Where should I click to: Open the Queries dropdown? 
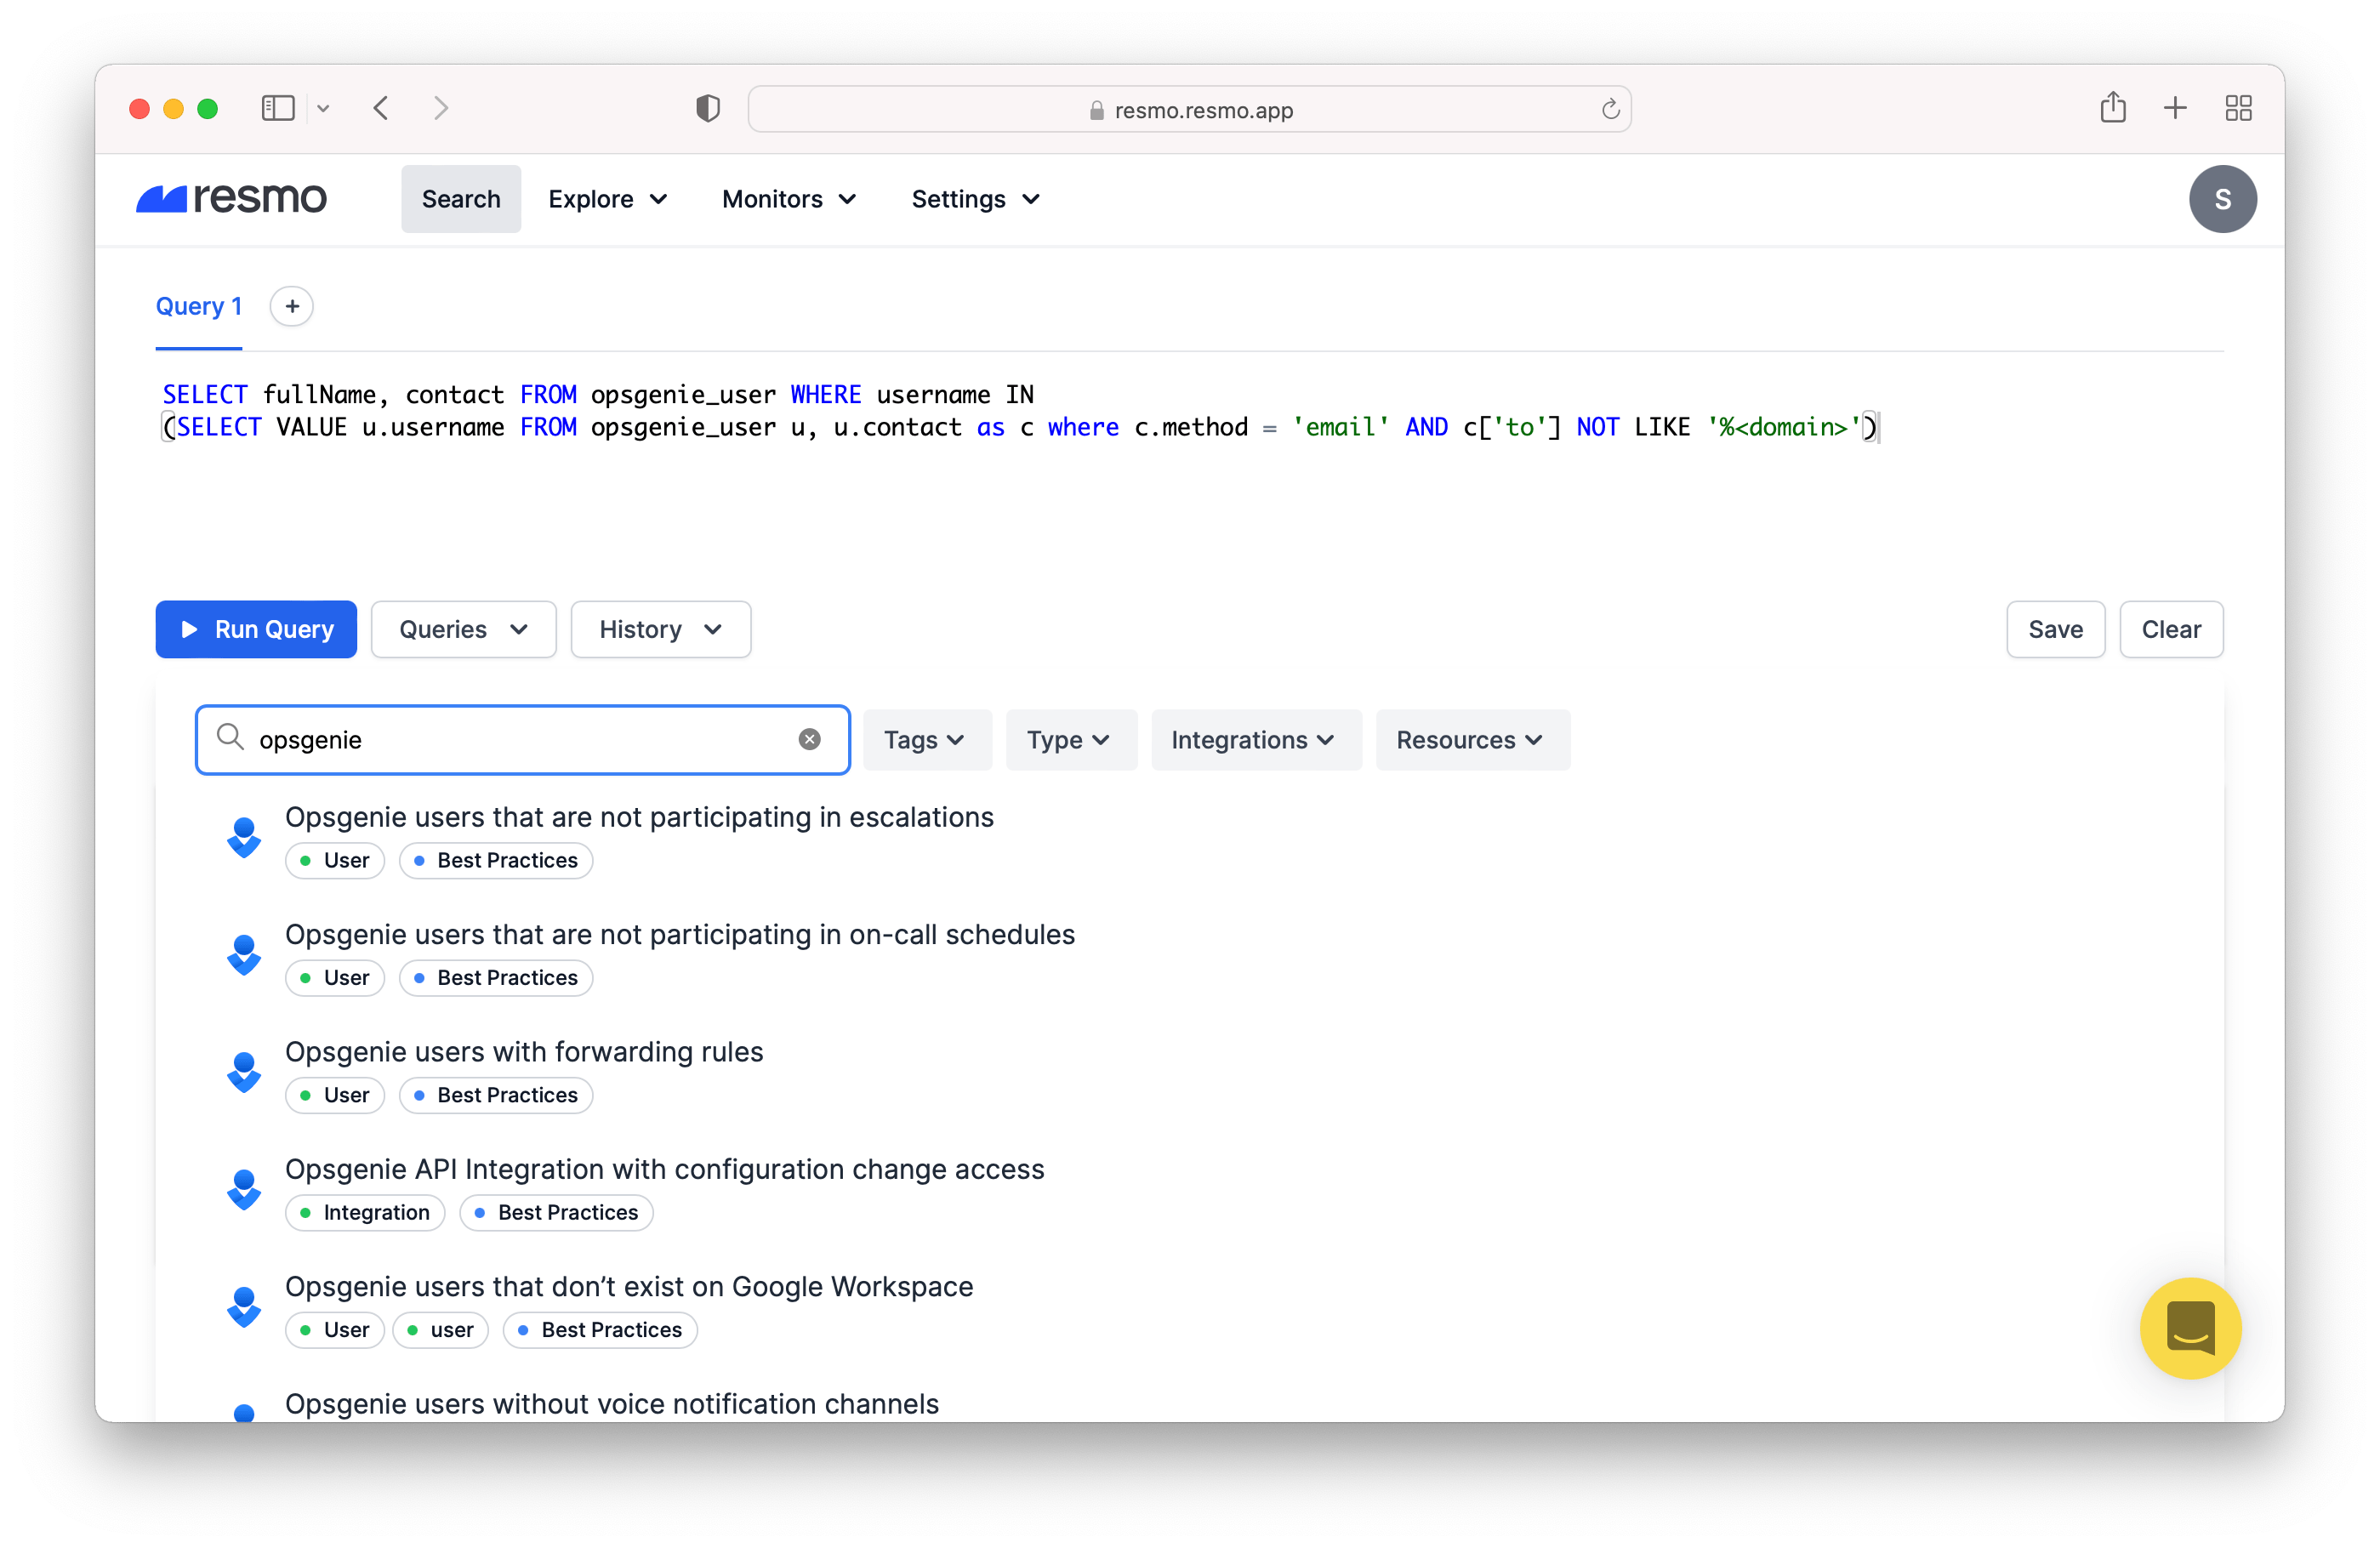coord(463,629)
